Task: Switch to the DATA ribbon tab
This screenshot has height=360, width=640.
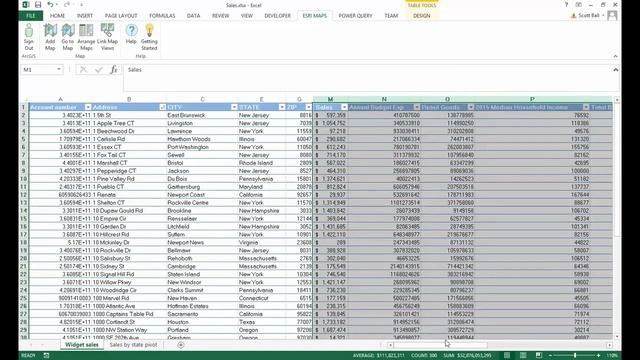Action: (x=193, y=16)
